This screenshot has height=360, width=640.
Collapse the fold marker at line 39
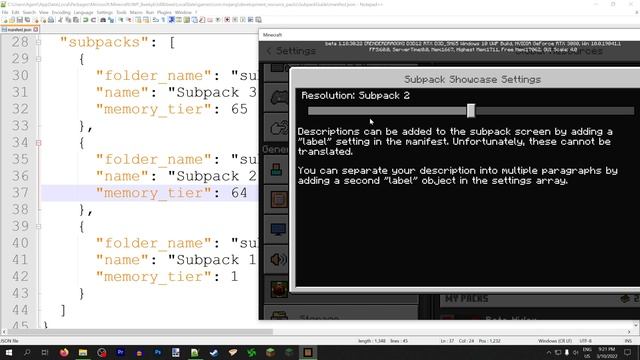38,226
